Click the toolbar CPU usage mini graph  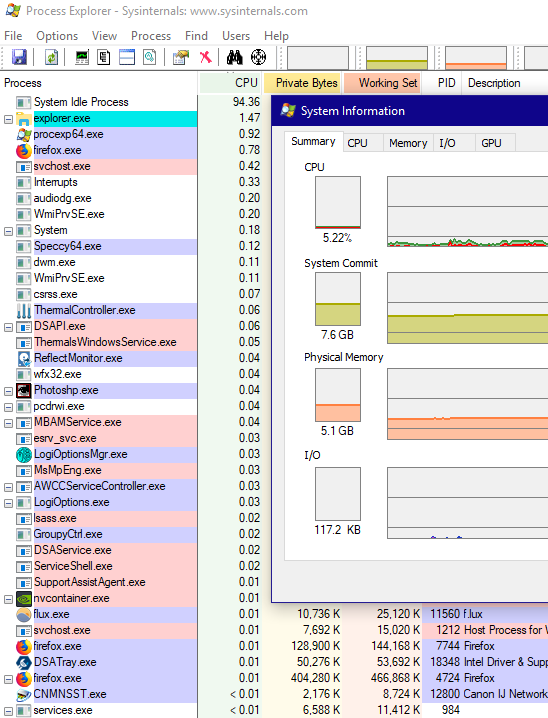(x=318, y=58)
